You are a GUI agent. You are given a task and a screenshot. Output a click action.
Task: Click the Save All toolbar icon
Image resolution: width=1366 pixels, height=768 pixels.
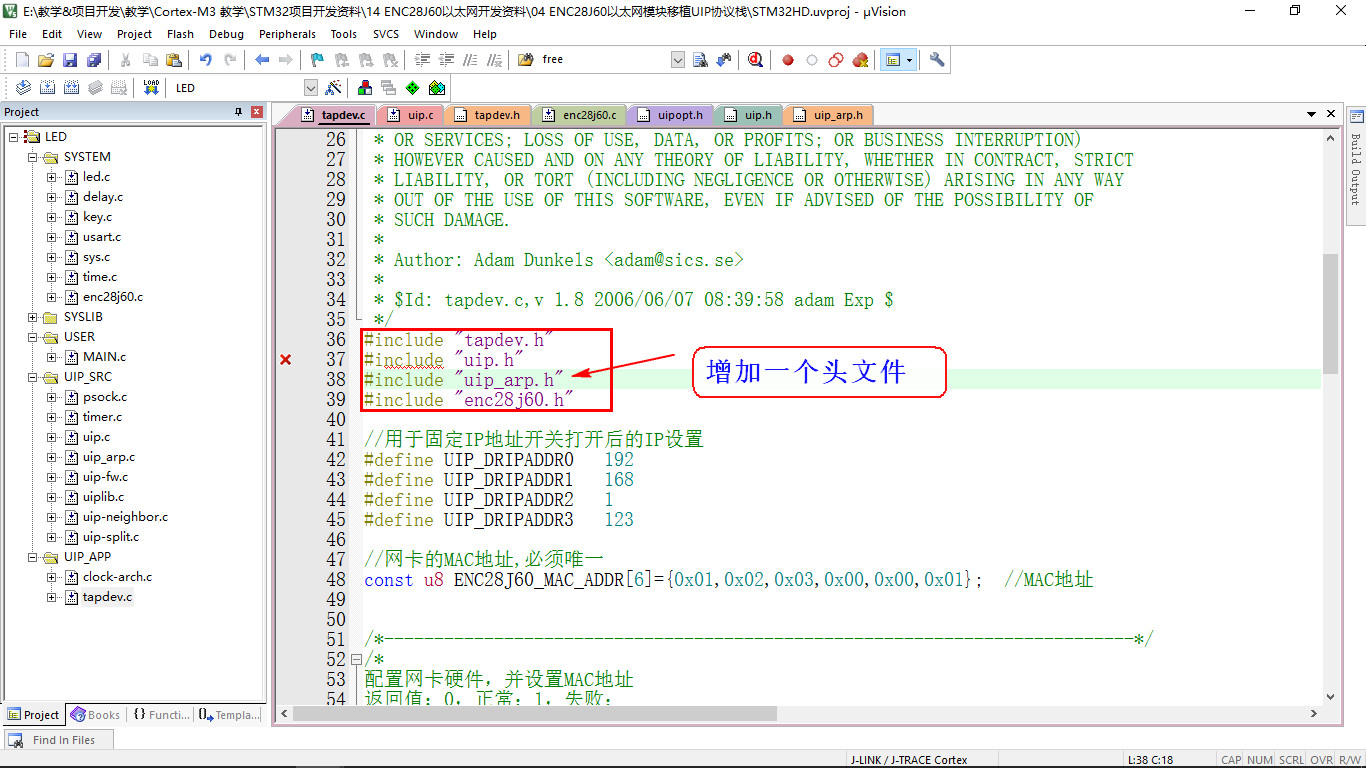[93, 60]
